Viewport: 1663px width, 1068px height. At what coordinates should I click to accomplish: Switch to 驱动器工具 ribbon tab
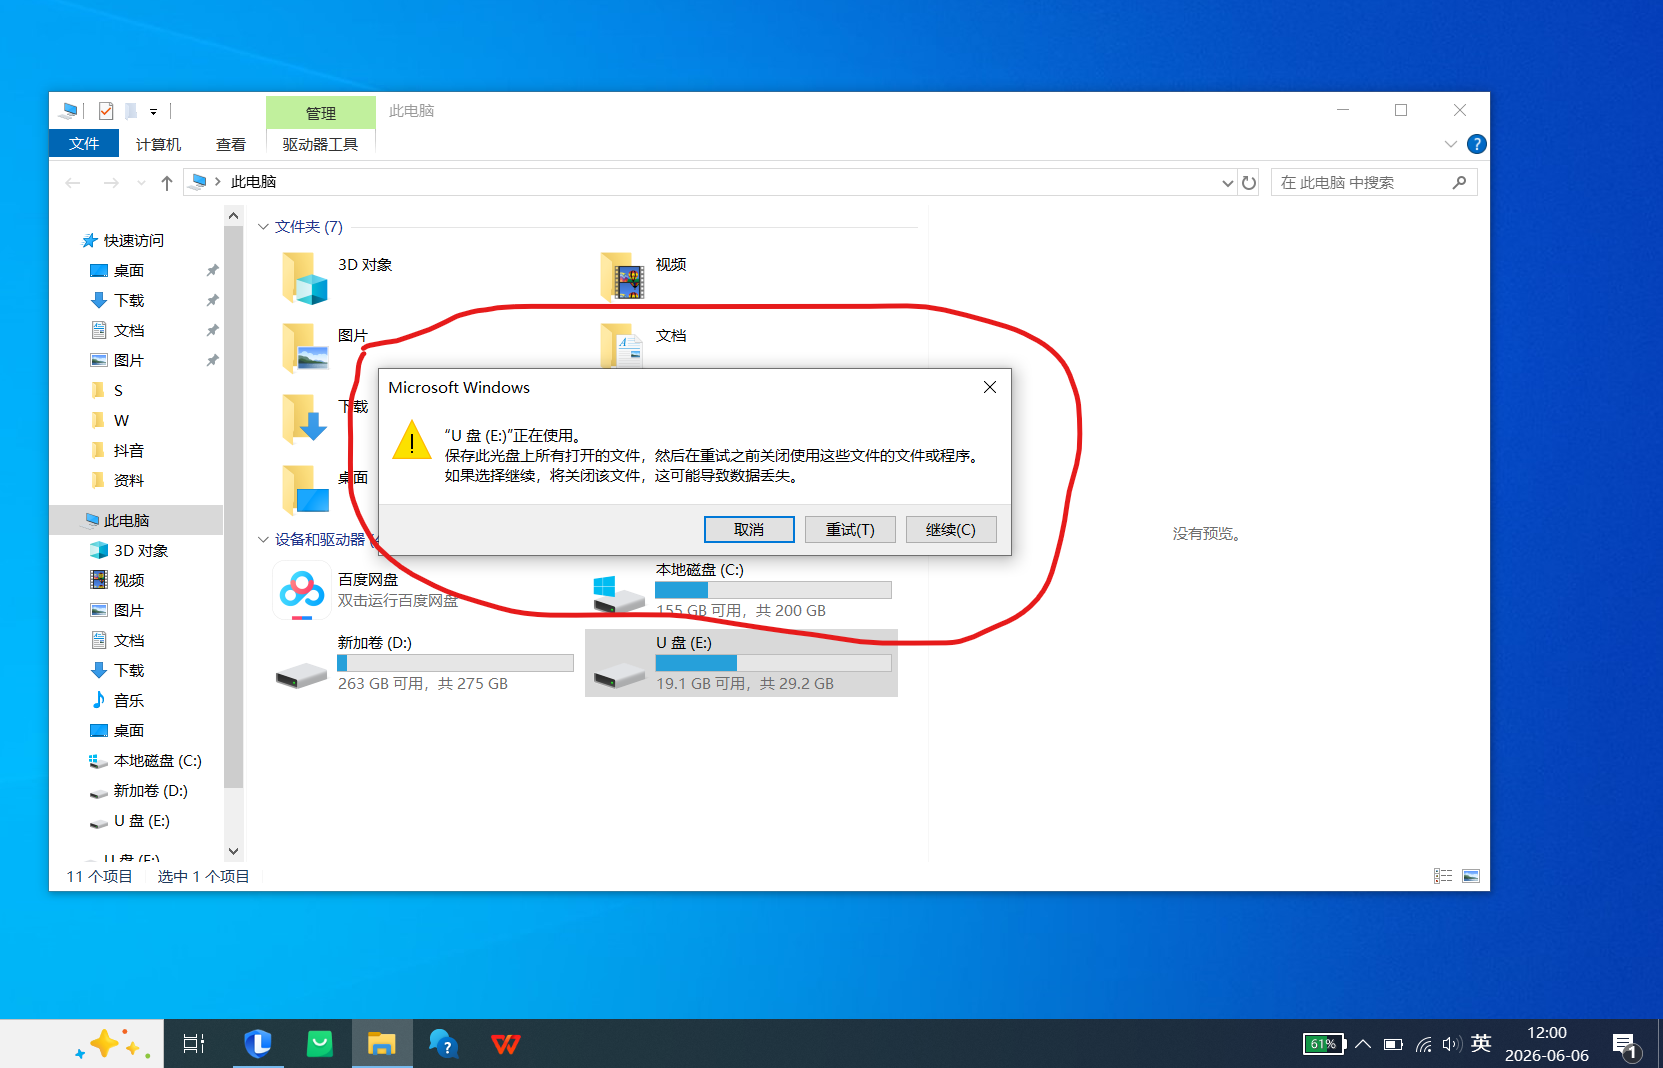[x=320, y=144]
